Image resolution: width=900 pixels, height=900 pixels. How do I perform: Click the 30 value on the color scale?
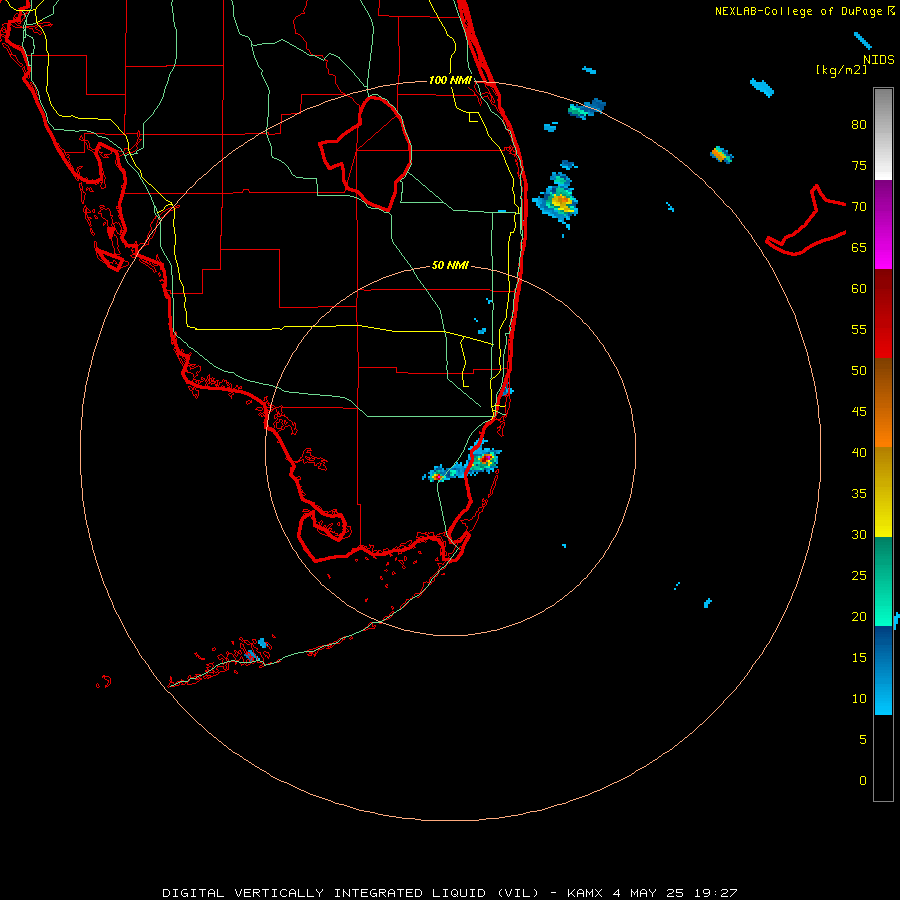[x=859, y=534]
